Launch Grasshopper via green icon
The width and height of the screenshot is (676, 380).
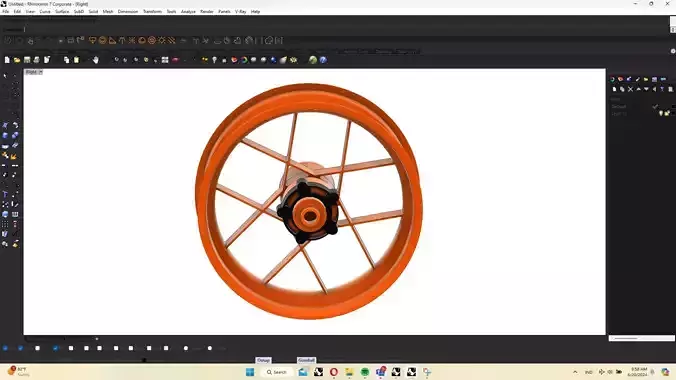pos(313,60)
